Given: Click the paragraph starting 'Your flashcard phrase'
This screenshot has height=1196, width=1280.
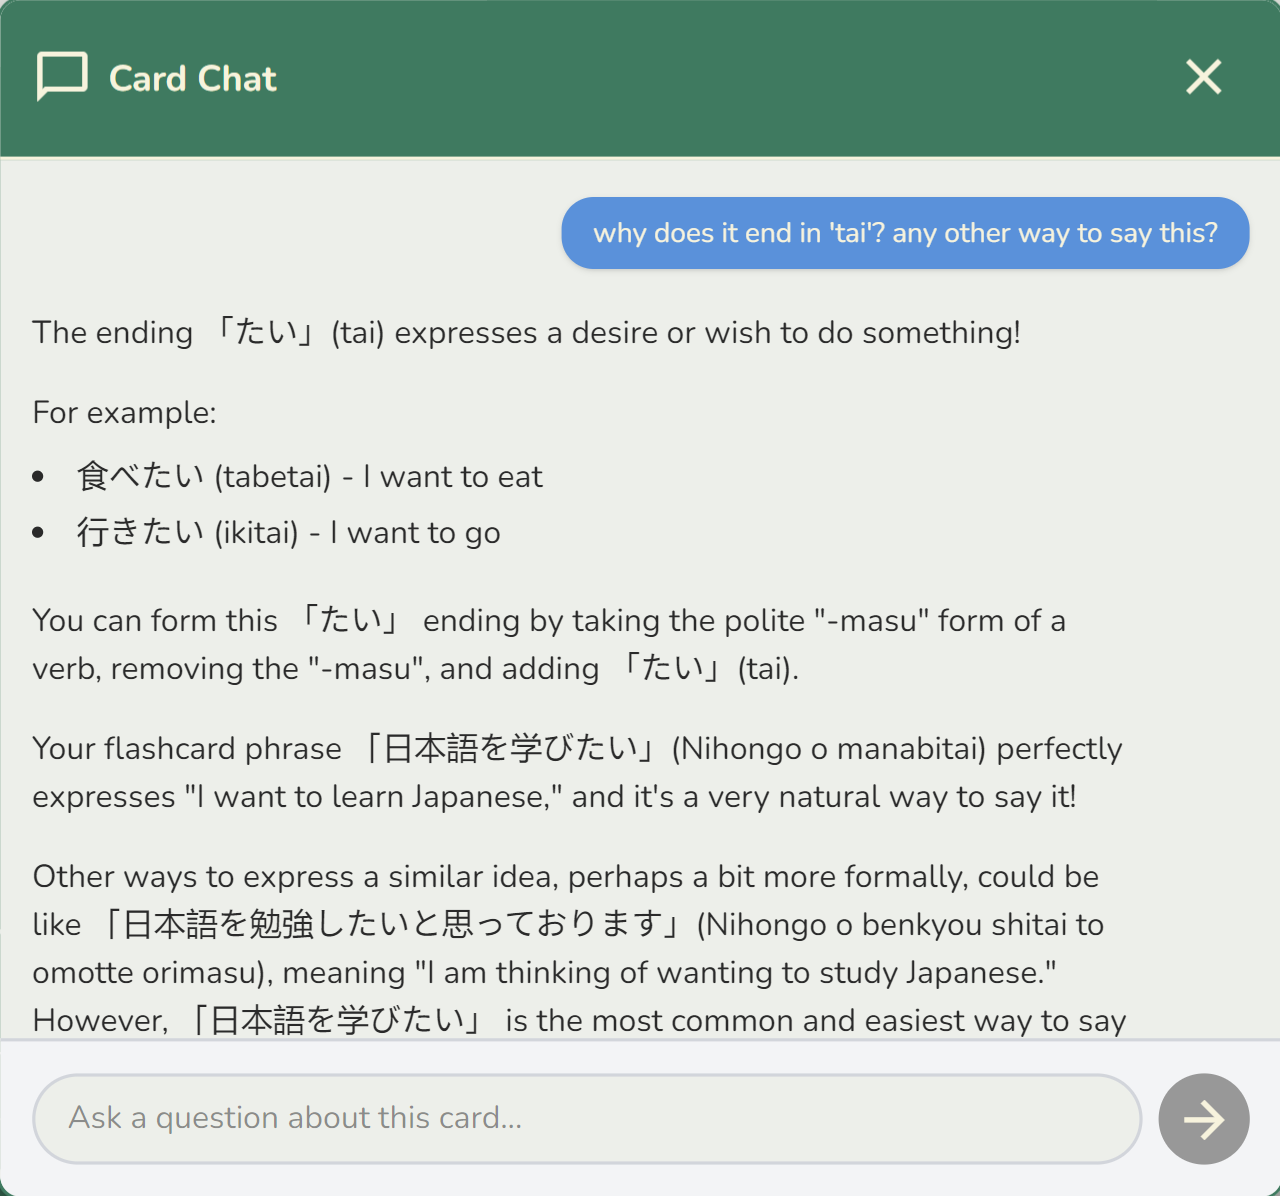Looking at the screenshot, I should click(576, 773).
